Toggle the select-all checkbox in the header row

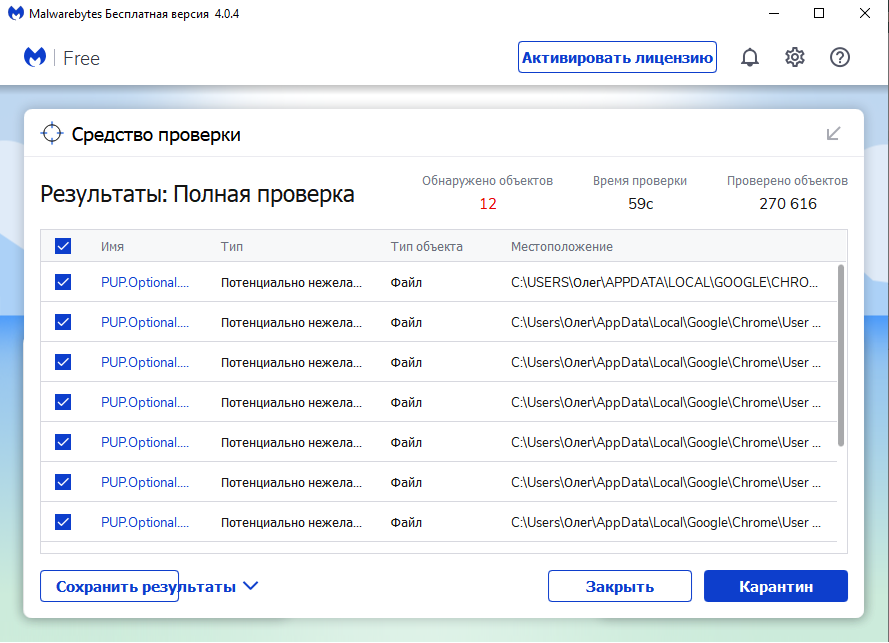[x=63, y=246]
